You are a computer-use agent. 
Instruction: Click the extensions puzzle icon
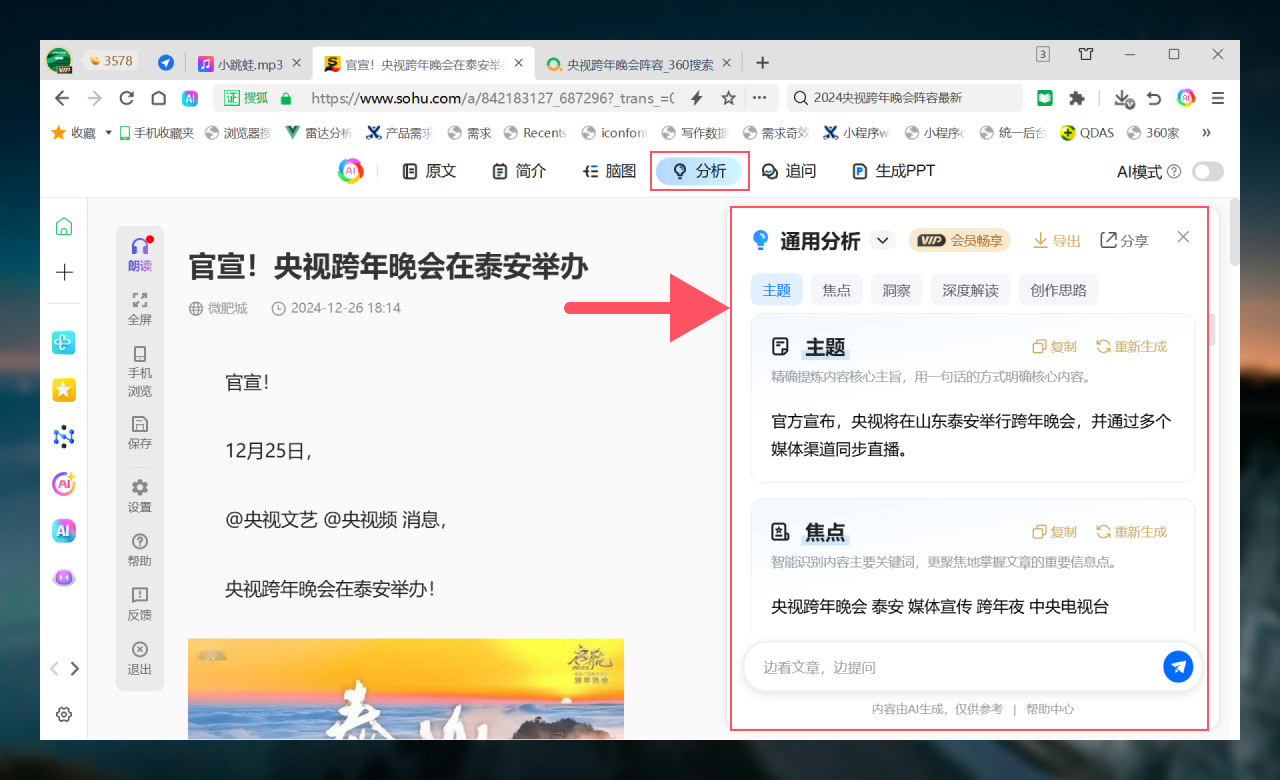point(1077,98)
